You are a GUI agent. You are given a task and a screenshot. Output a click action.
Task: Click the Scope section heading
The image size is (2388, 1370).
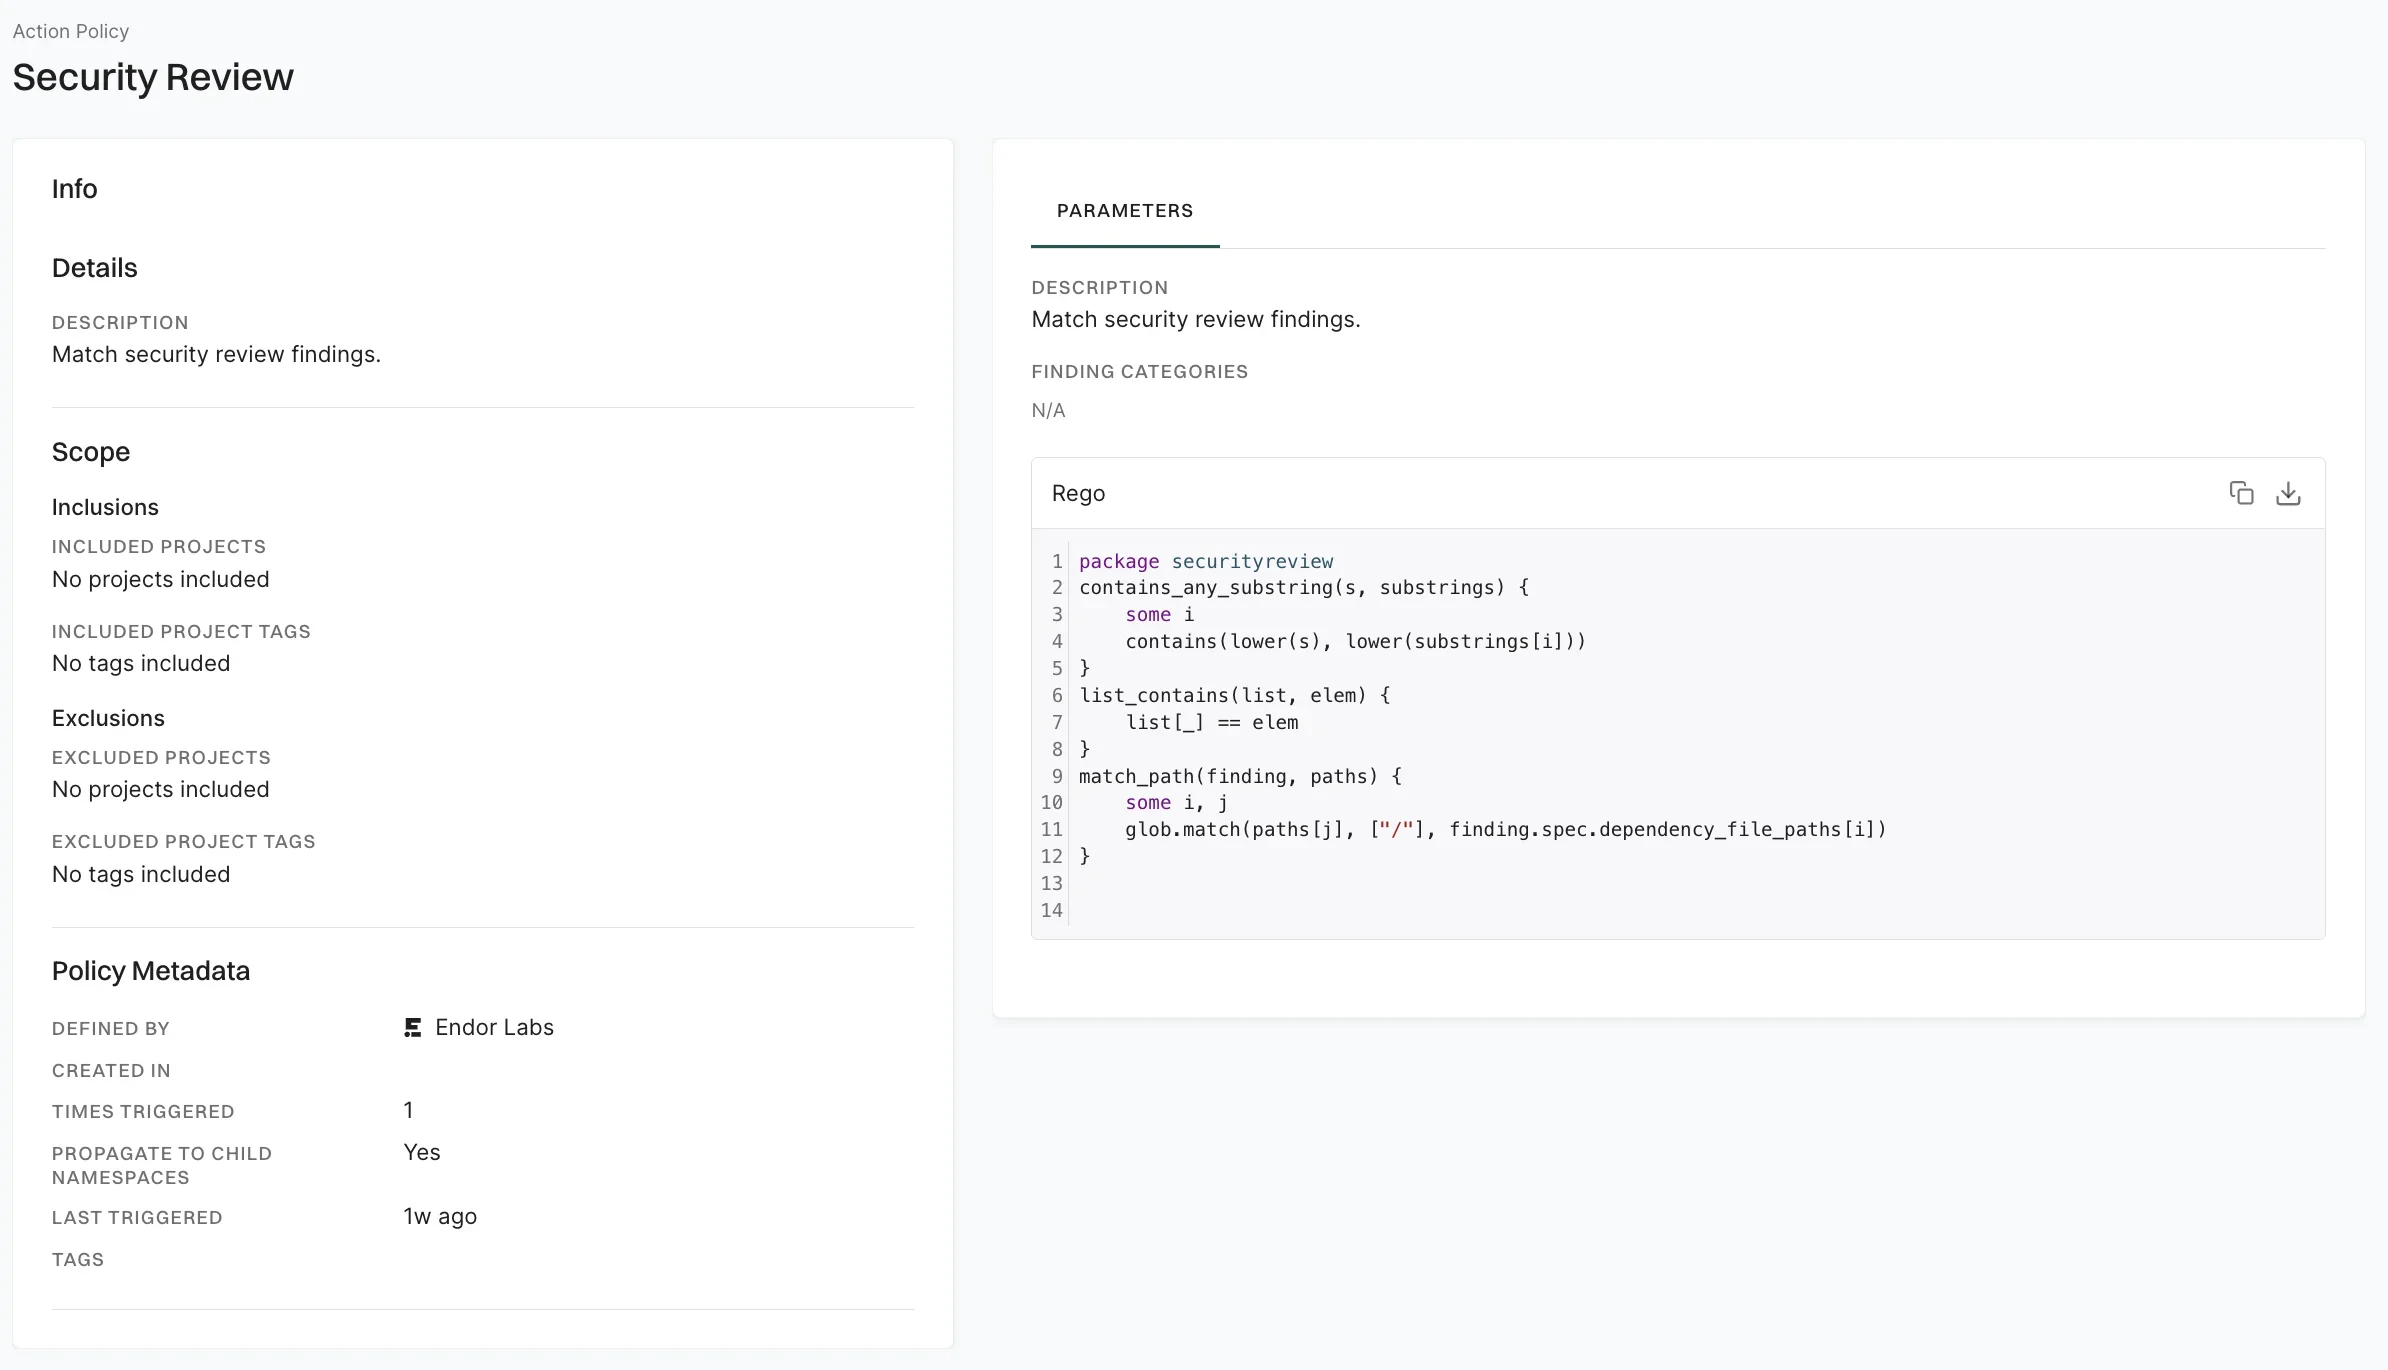click(91, 452)
